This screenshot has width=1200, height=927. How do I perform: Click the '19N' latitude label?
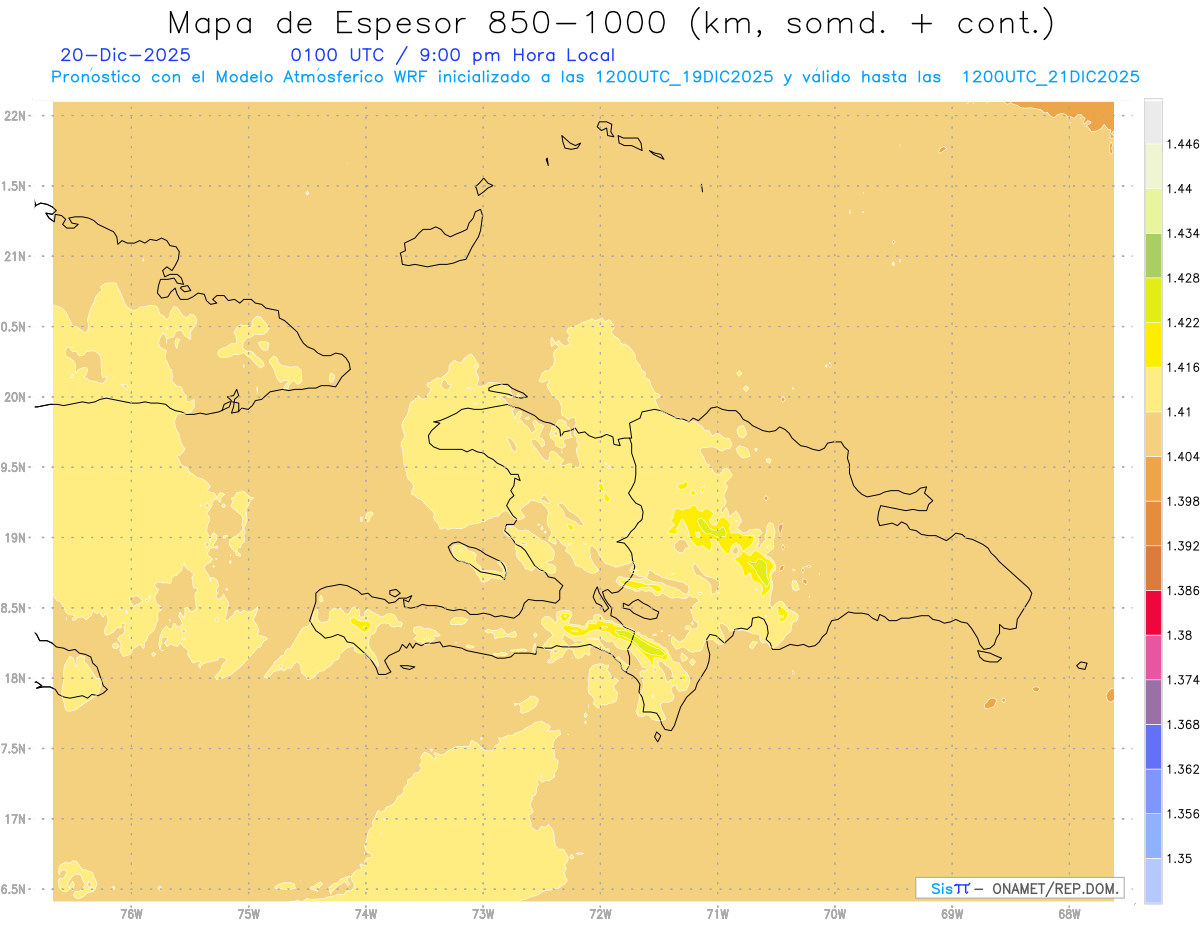click(x=15, y=538)
